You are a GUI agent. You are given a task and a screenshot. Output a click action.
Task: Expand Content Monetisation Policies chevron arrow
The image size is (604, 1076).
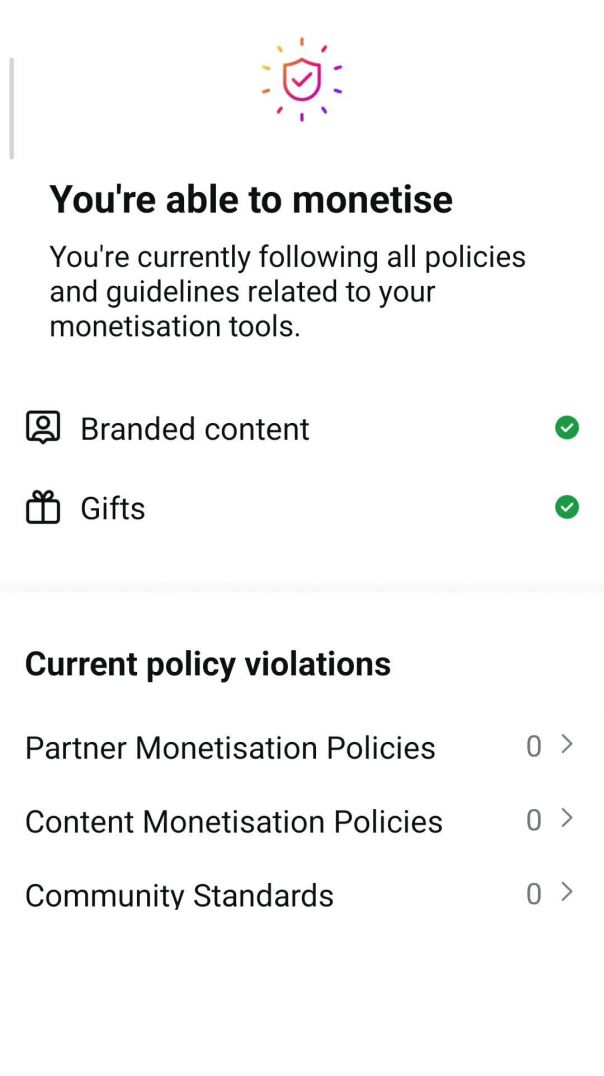[x=567, y=818]
